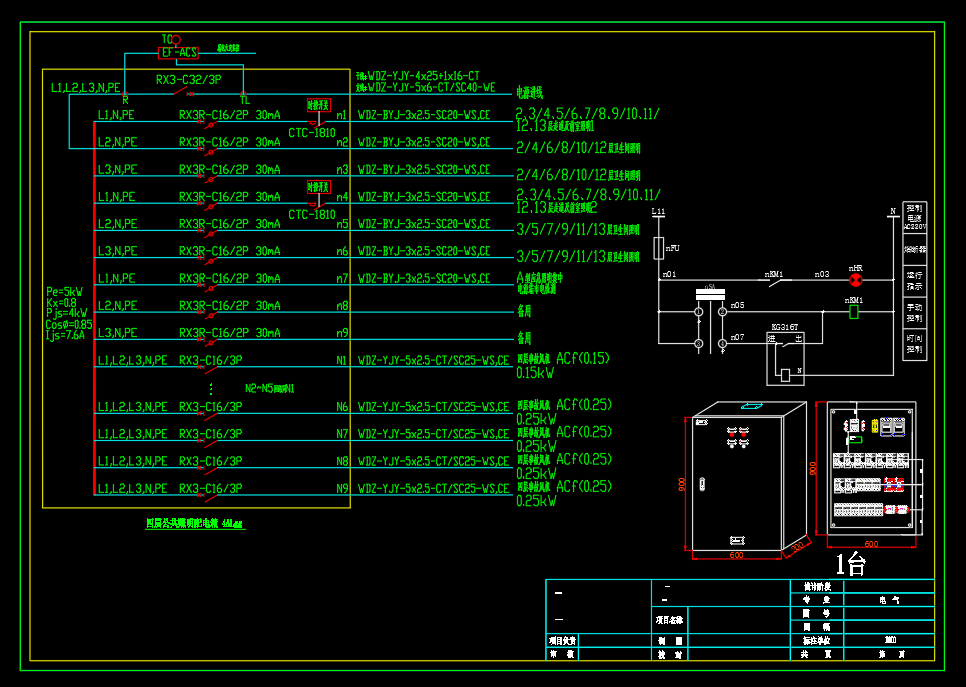Select the Pjs=4kW parameter
Image resolution: width=966 pixels, height=687 pixels.
click(67, 314)
